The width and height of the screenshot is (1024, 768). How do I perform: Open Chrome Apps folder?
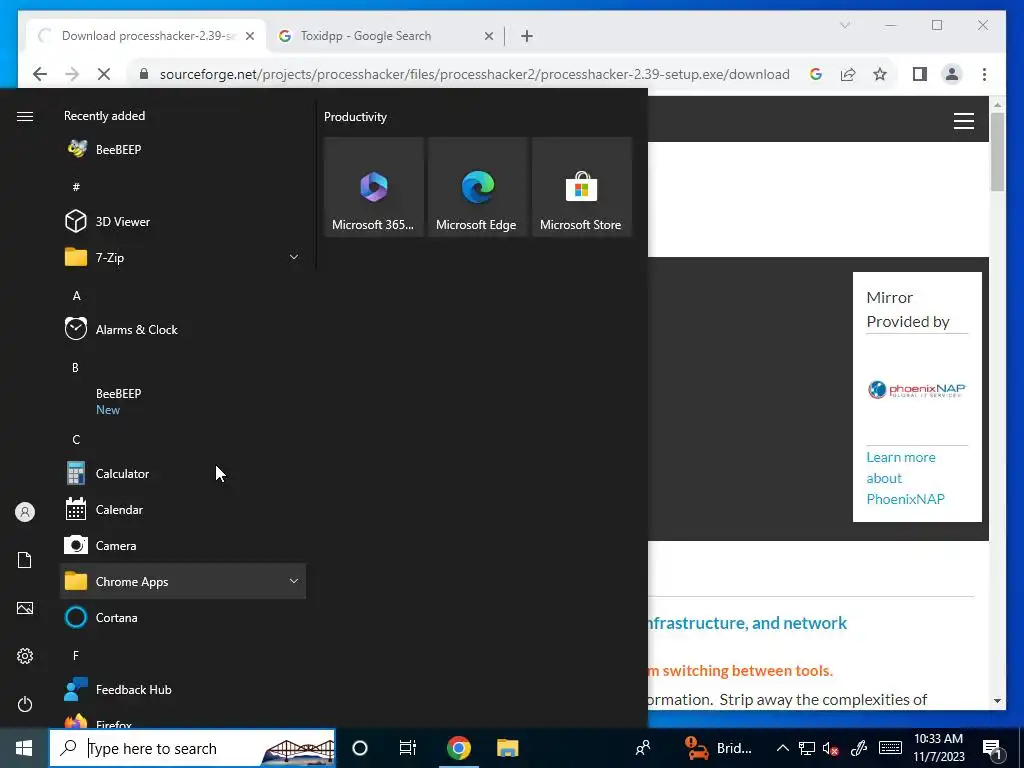pyautogui.click(x=183, y=581)
